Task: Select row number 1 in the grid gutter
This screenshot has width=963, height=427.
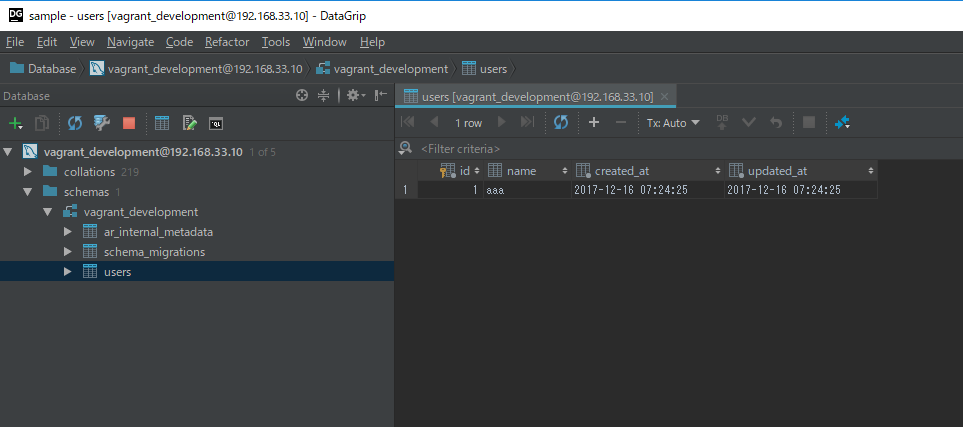Action: (406, 190)
